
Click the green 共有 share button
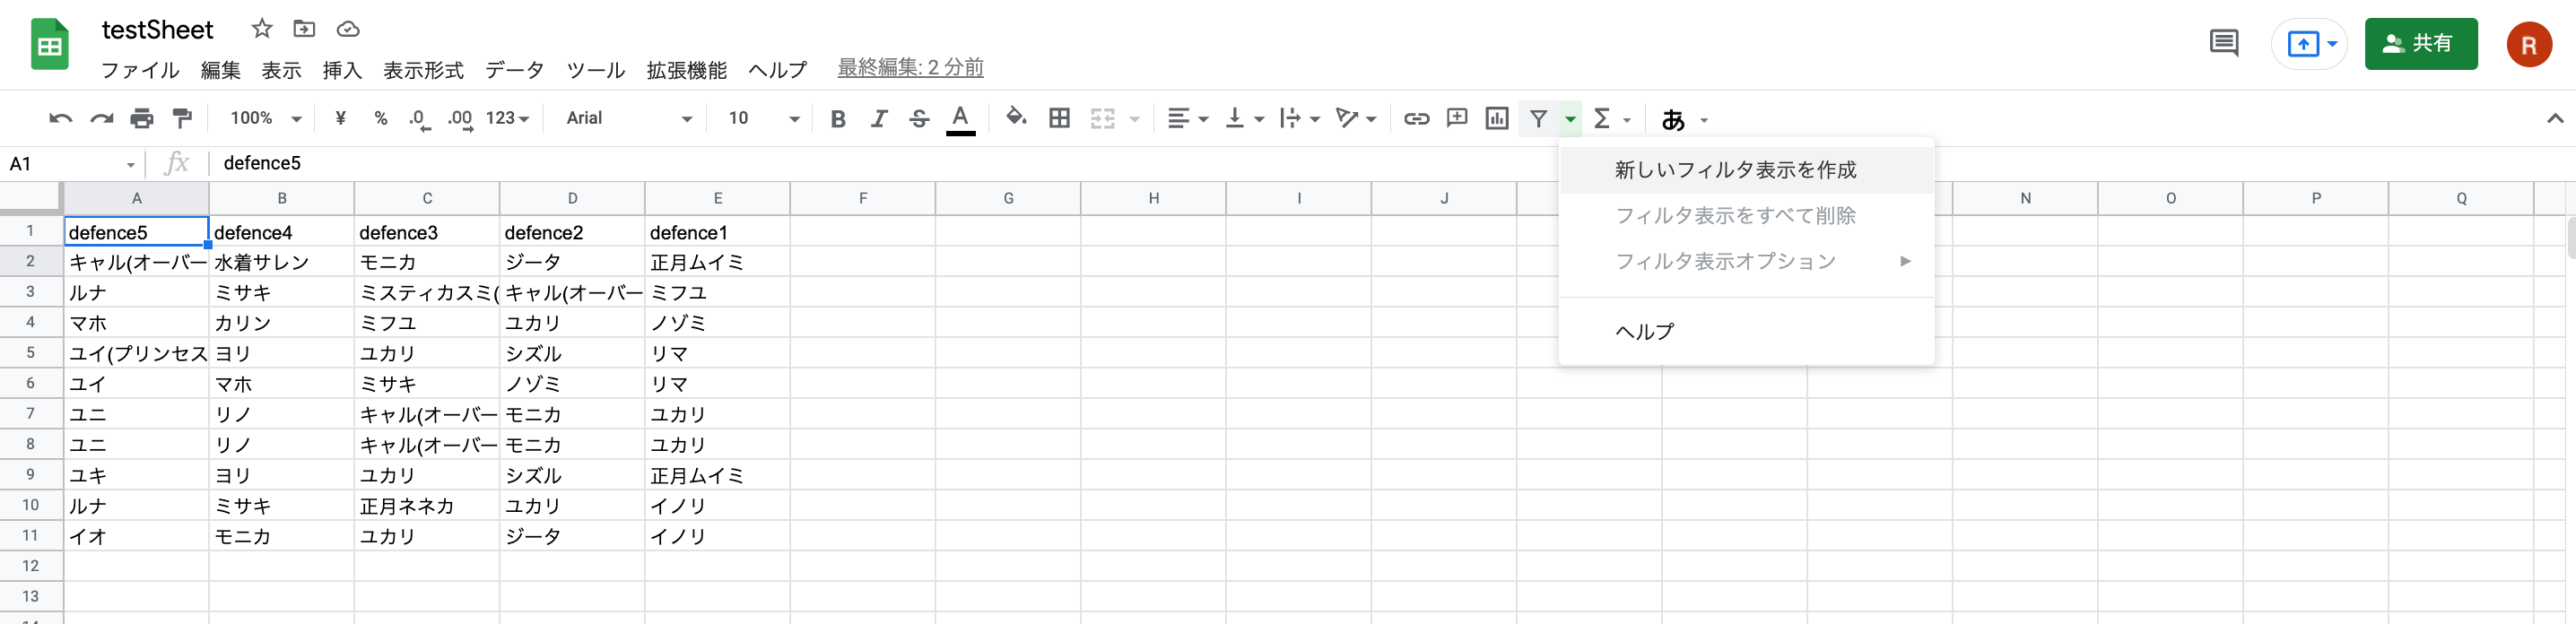(2420, 44)
